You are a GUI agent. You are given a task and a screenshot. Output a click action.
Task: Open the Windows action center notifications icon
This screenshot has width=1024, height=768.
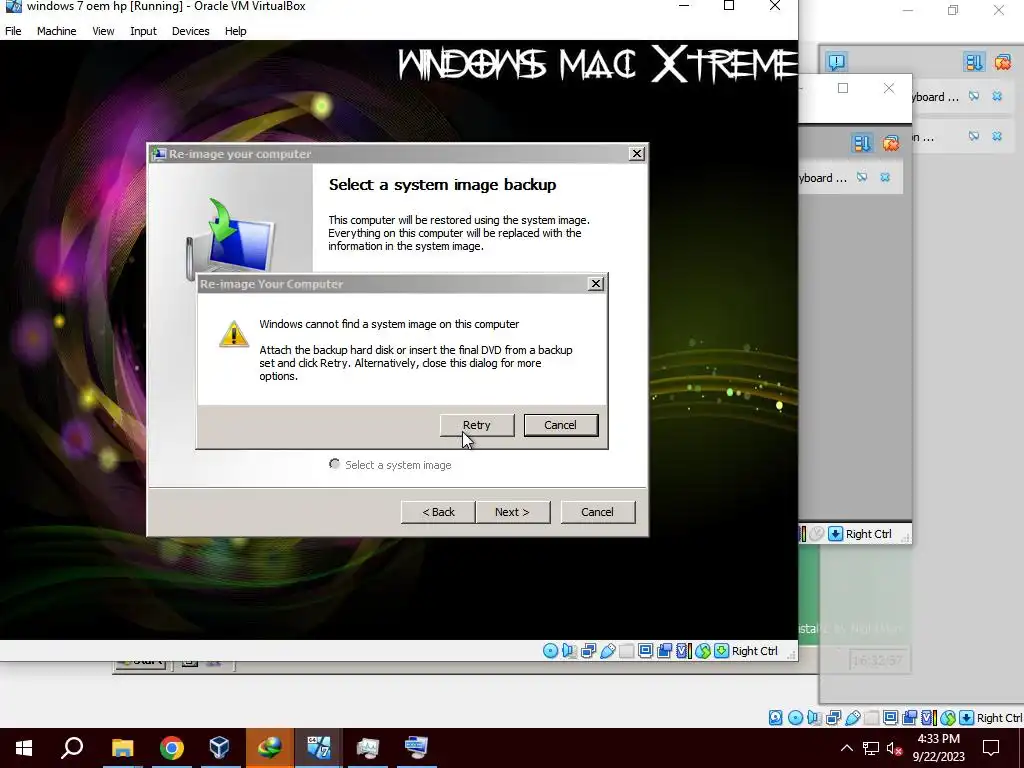(x=991, y=748)
